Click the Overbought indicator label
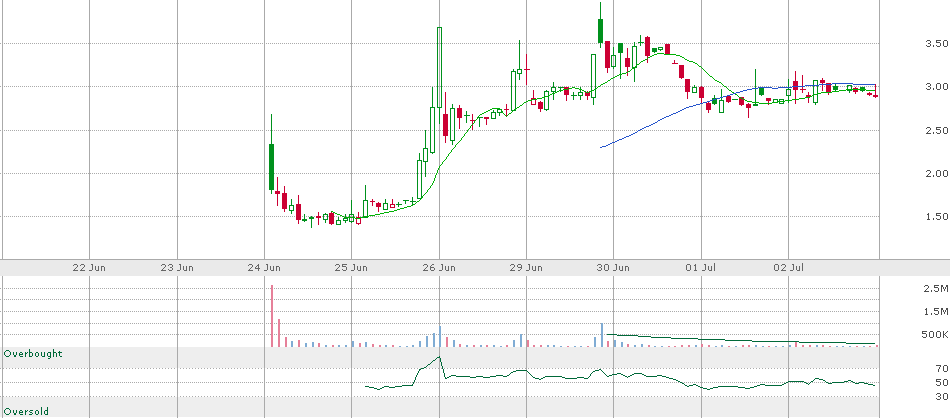This screenshot has width=950, height=418. [33, 353]
